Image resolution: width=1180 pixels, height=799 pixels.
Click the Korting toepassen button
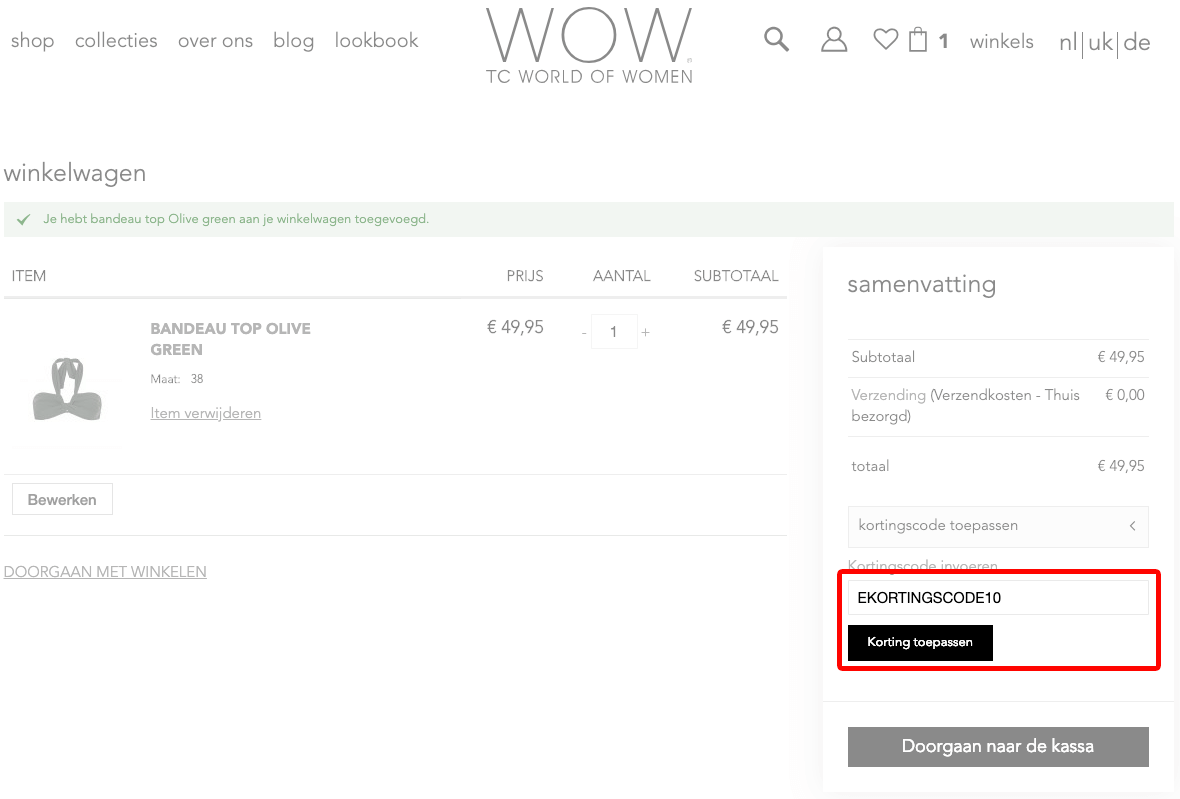pos(920,643)
